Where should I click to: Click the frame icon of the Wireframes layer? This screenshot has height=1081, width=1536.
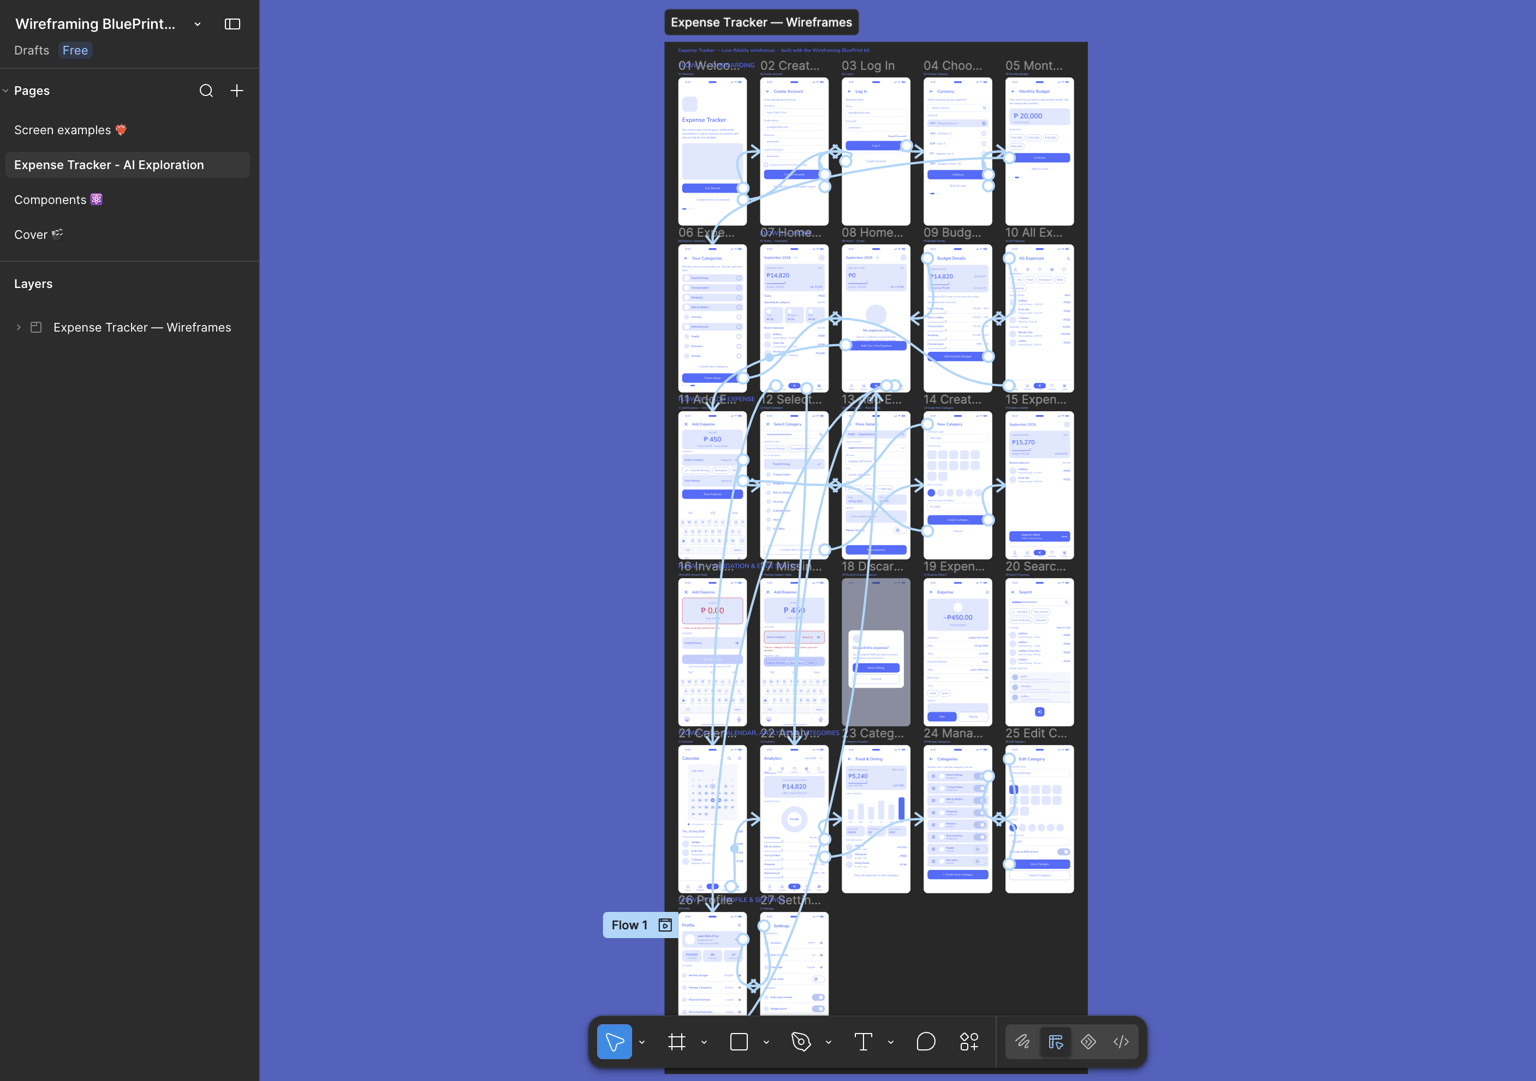36,327
